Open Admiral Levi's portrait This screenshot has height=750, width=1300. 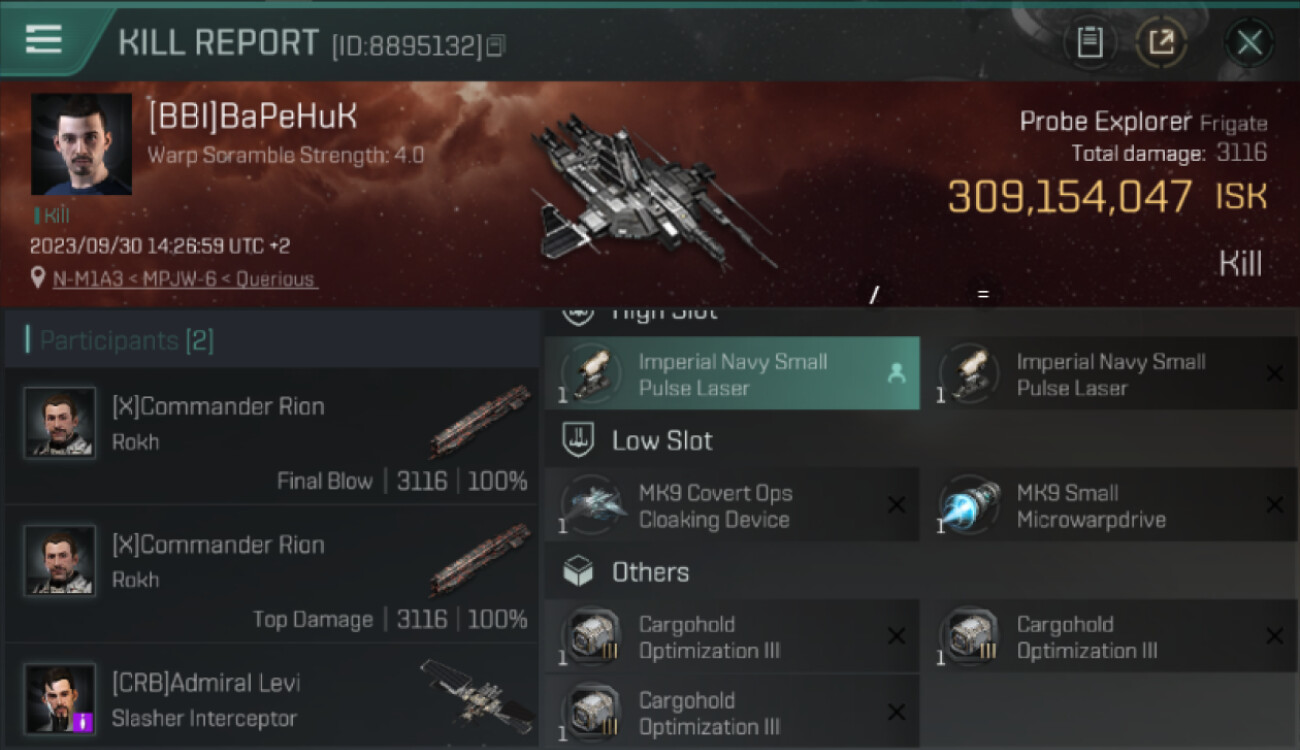pos(60,698)
